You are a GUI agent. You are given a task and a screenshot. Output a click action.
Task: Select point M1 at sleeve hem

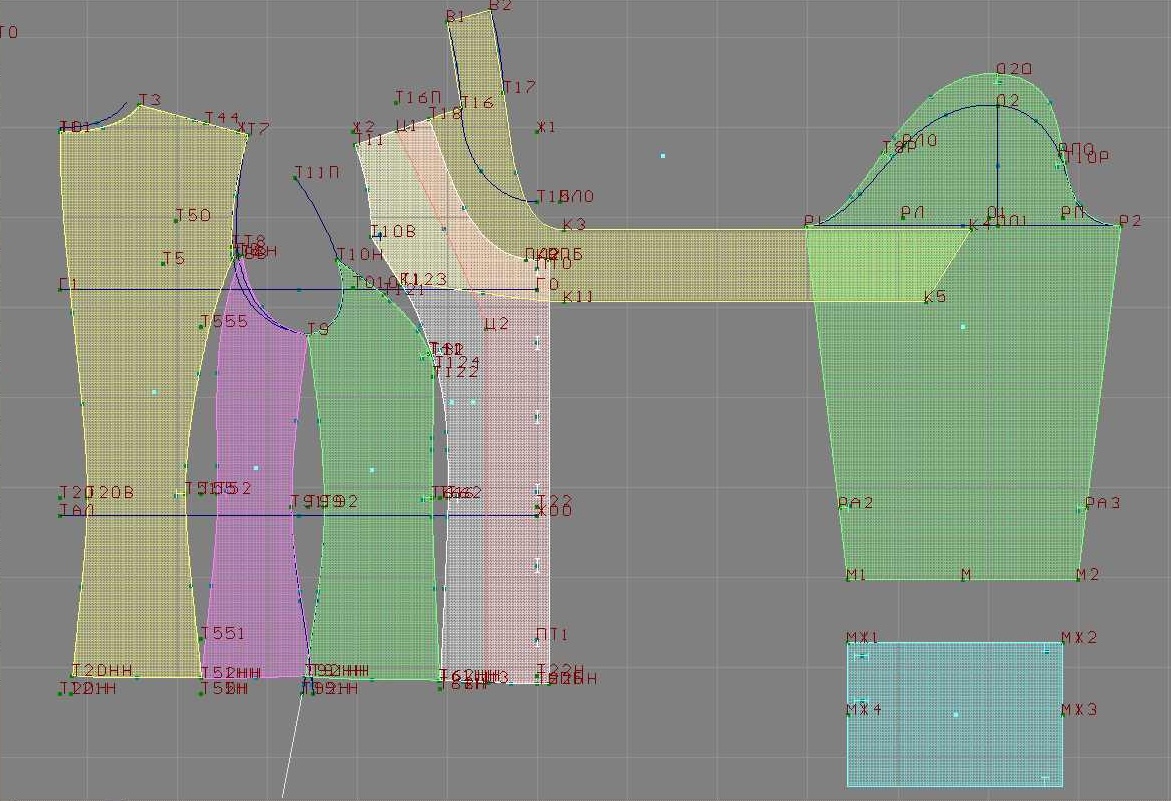848,578
